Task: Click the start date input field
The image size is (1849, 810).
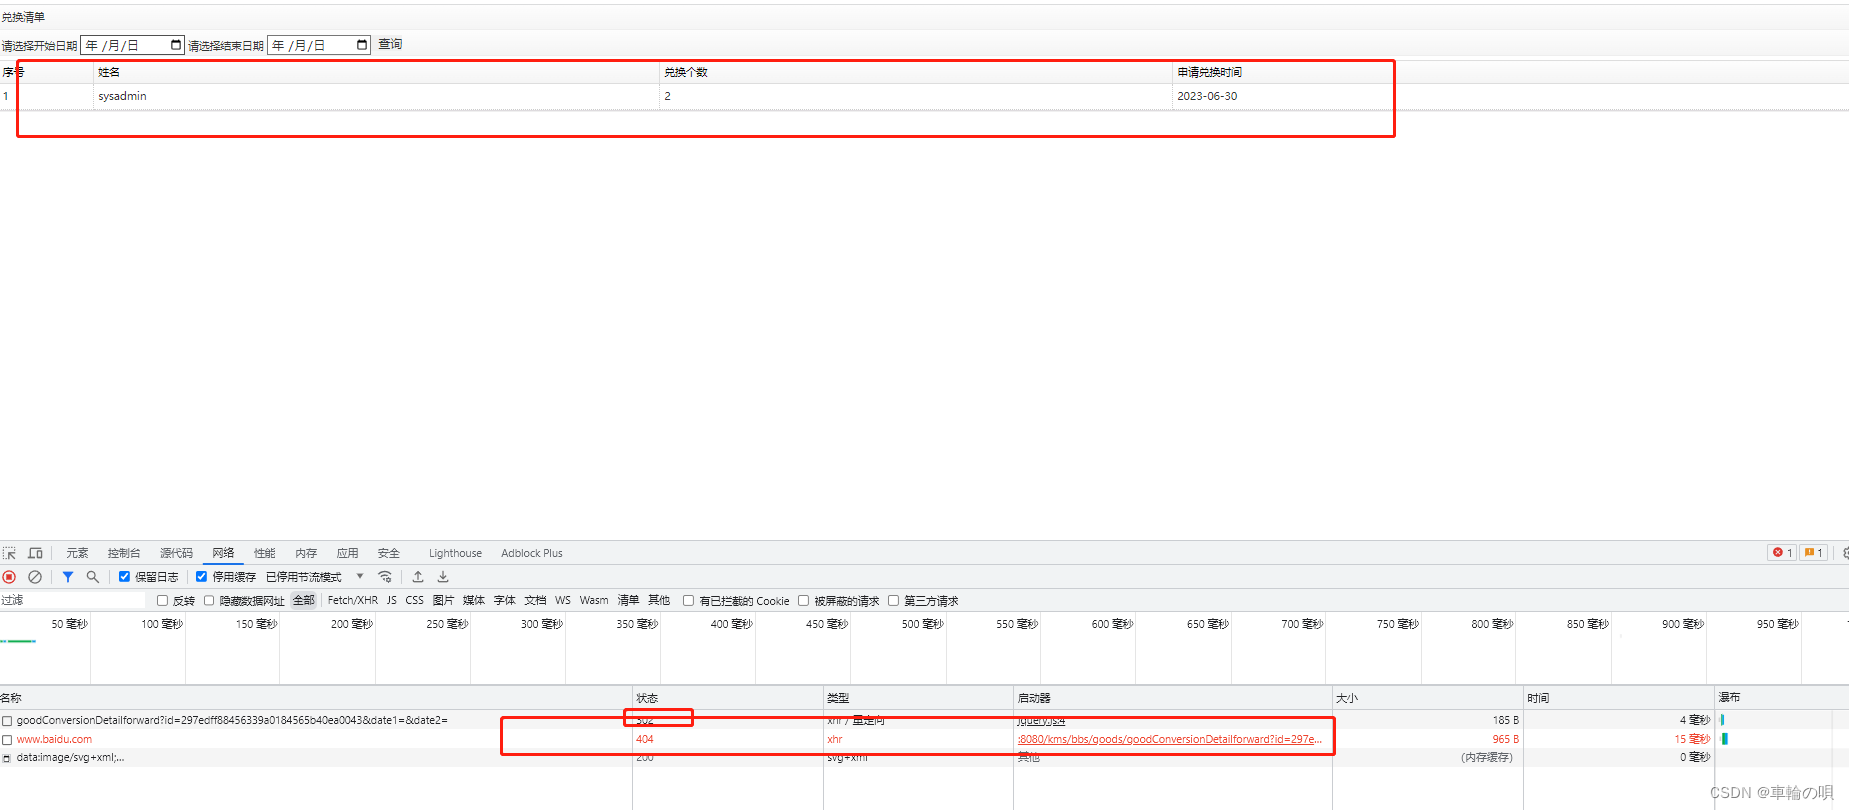Action: [132, 45]
